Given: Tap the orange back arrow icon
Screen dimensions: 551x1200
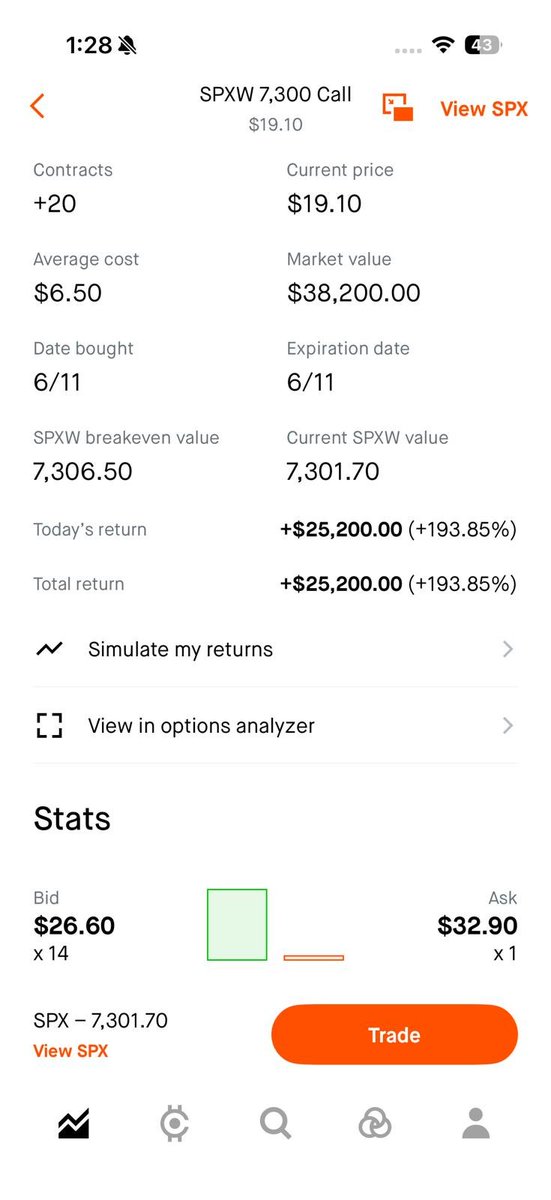Looking at the screenshot, I should tap(38, 106).
